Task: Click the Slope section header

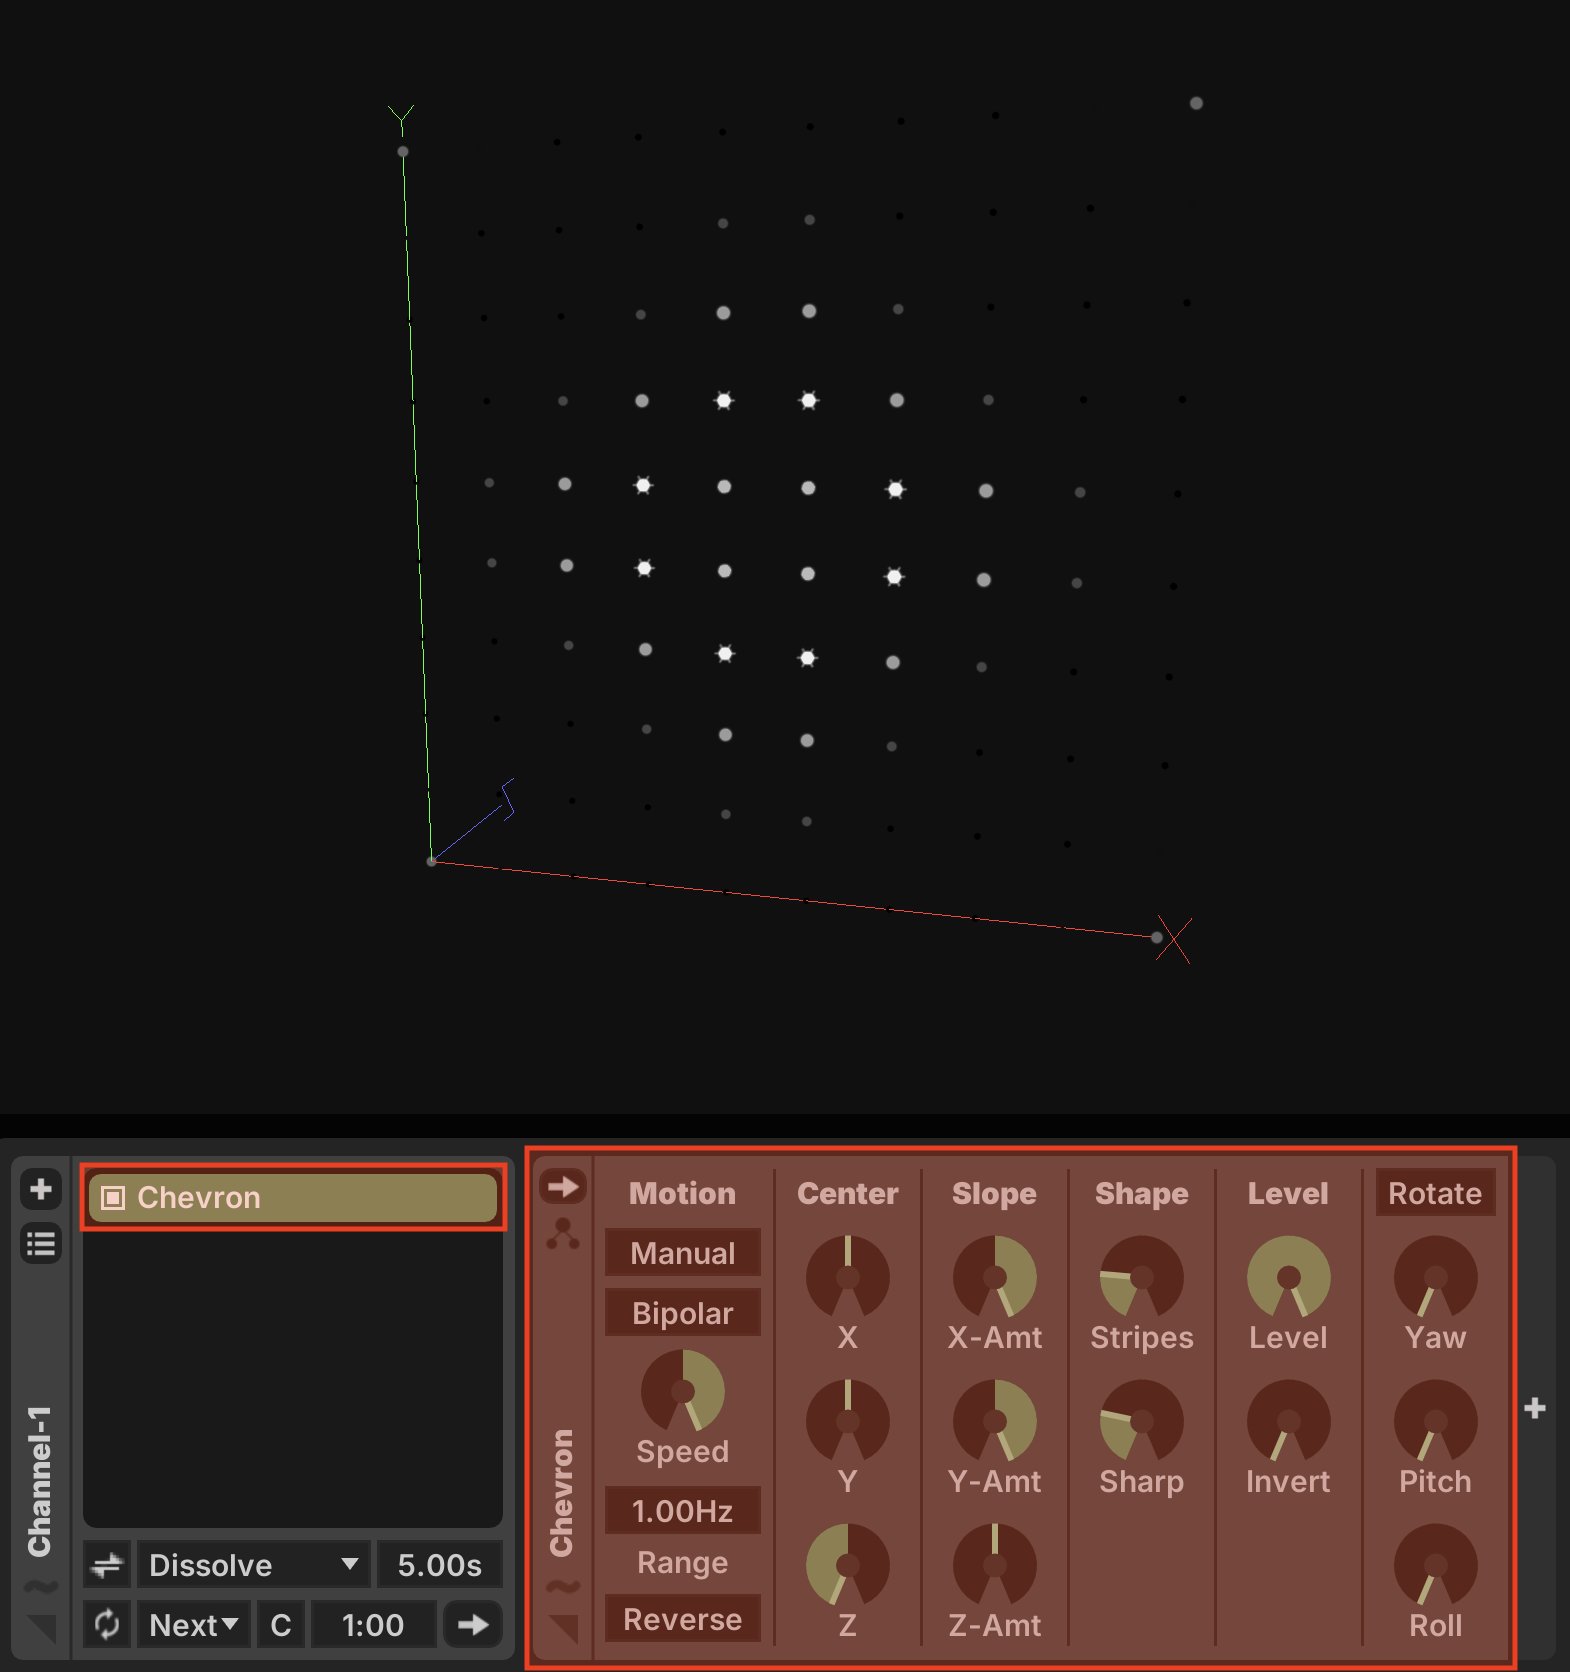Action: (x=994, y=1193)
